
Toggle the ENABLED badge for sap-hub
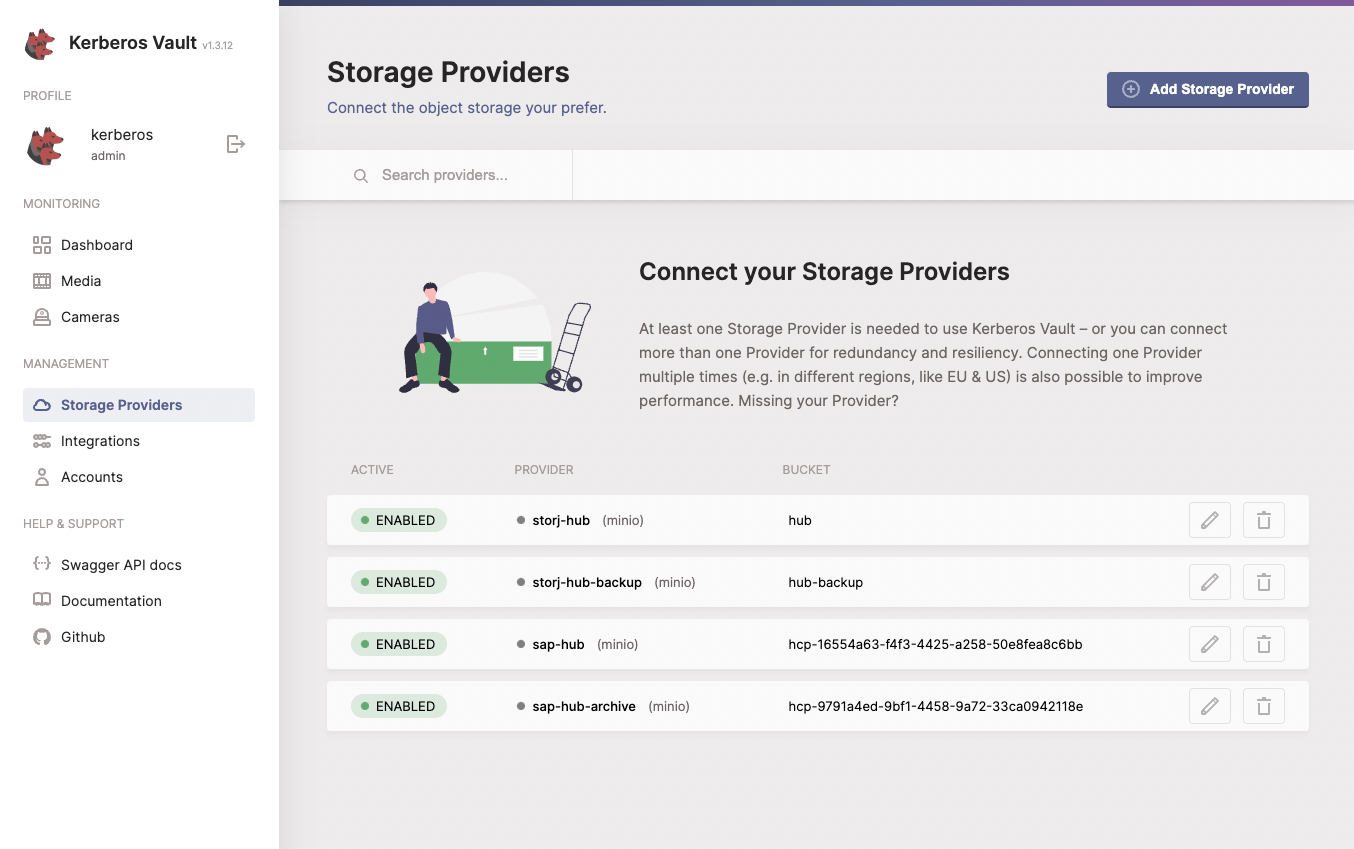point(398,644)
